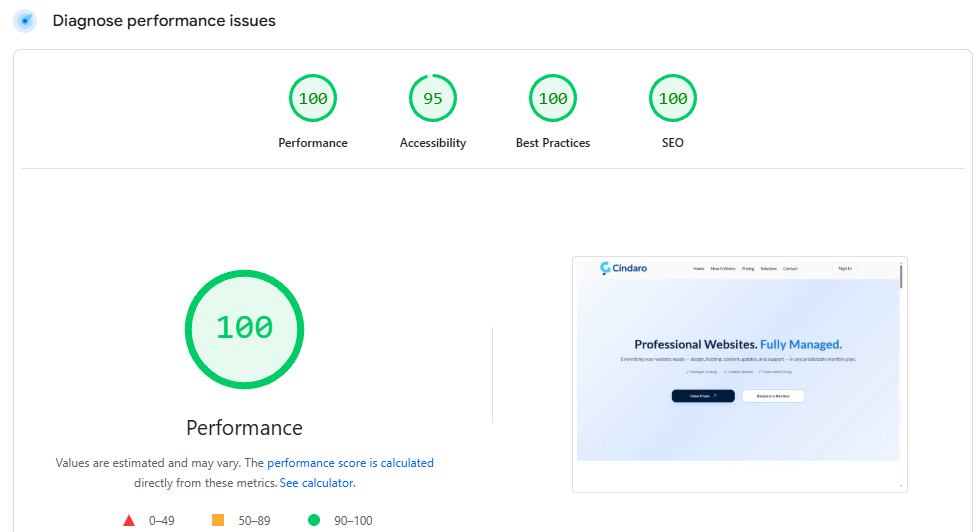Click the '0–49' legend text
This screenshot has width=979, height=532.
click(x=162, y=521)
